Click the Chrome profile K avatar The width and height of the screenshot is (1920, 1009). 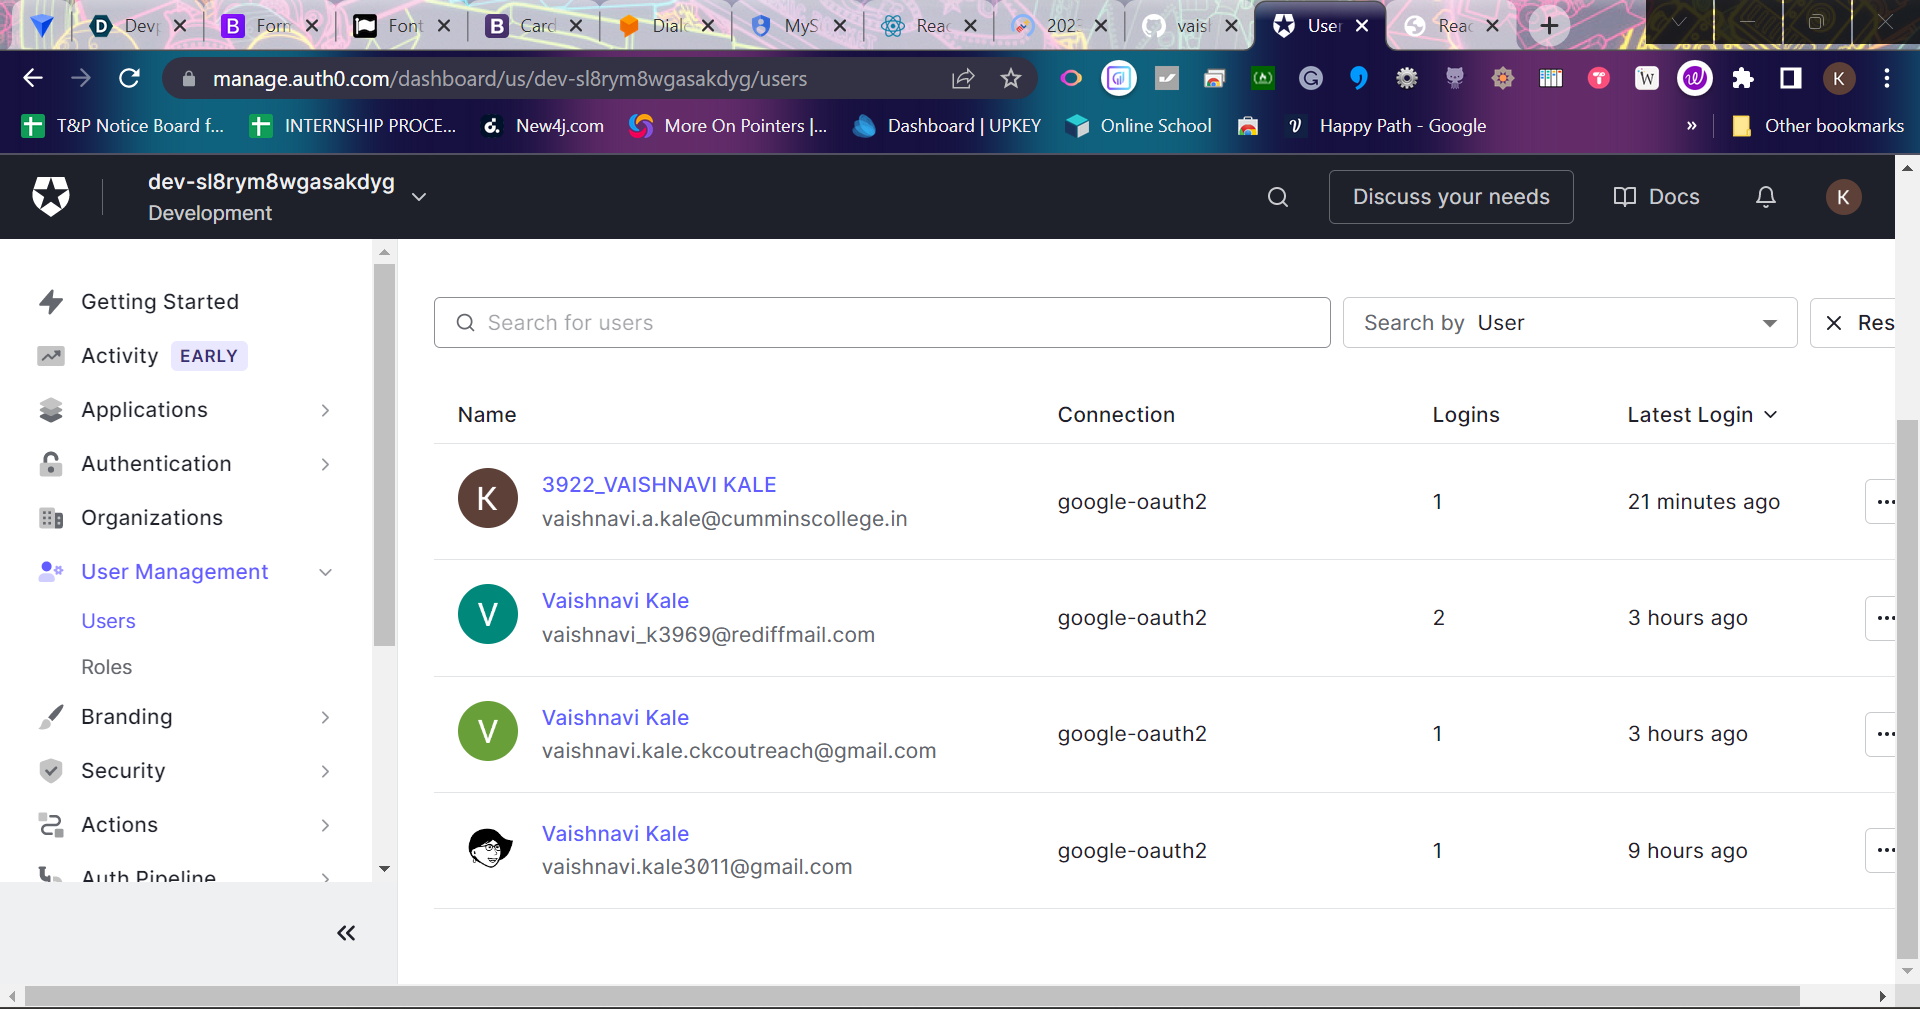1839,78
